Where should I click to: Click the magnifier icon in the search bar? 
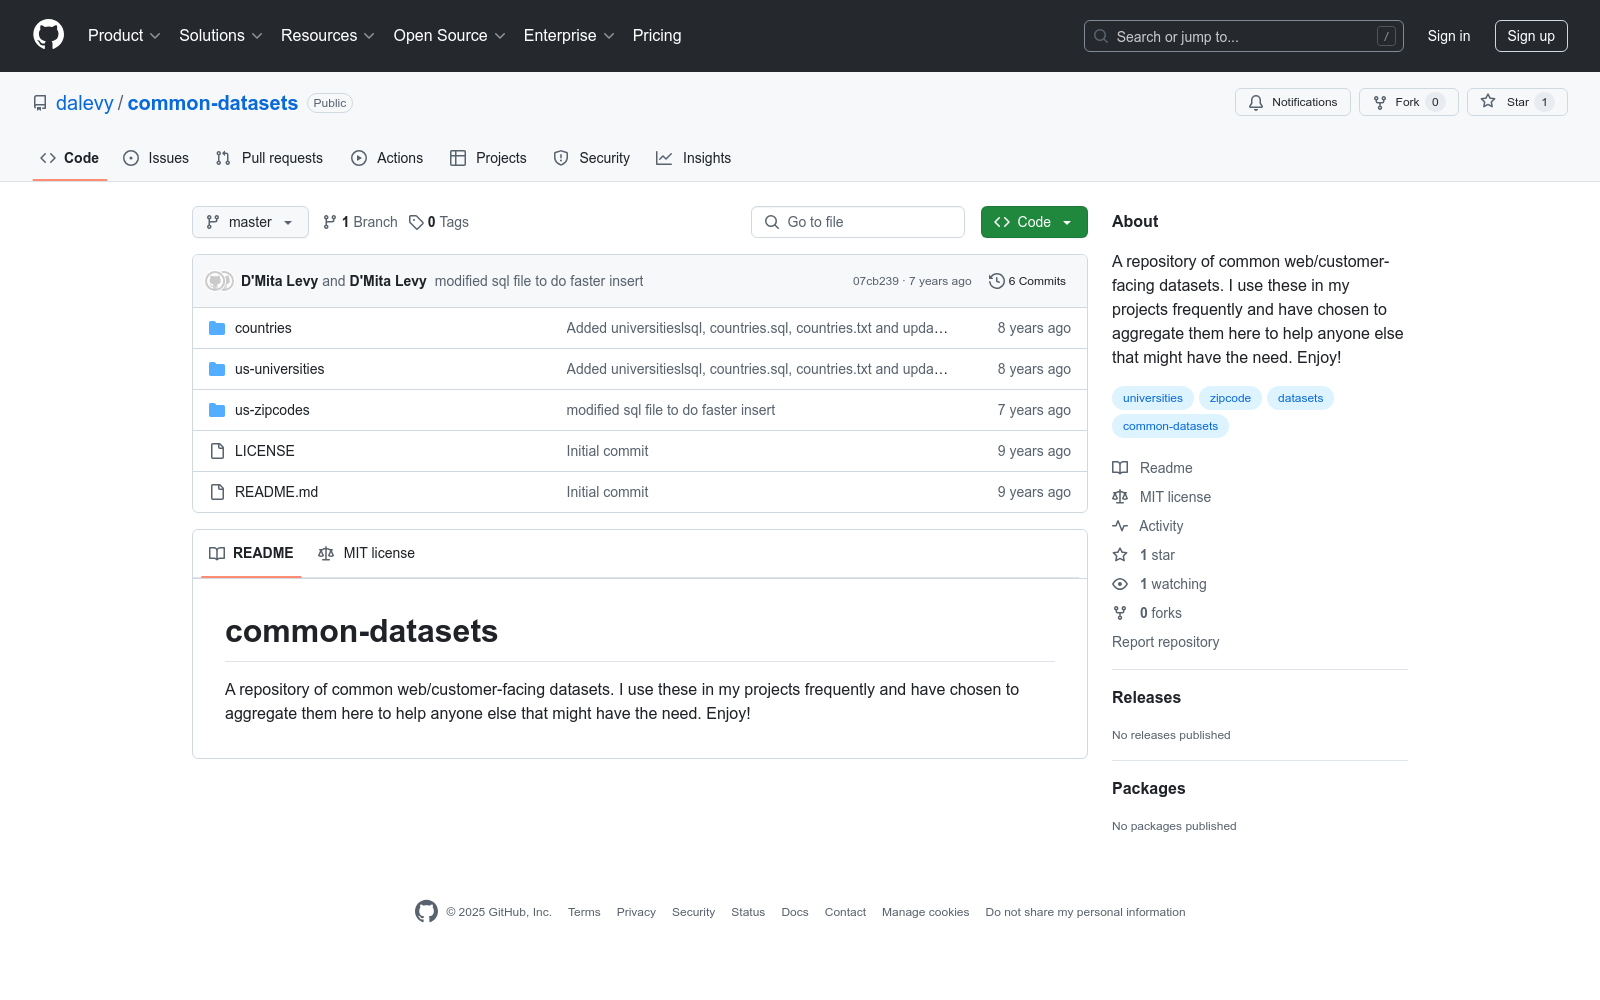(x=1101, y=36)
